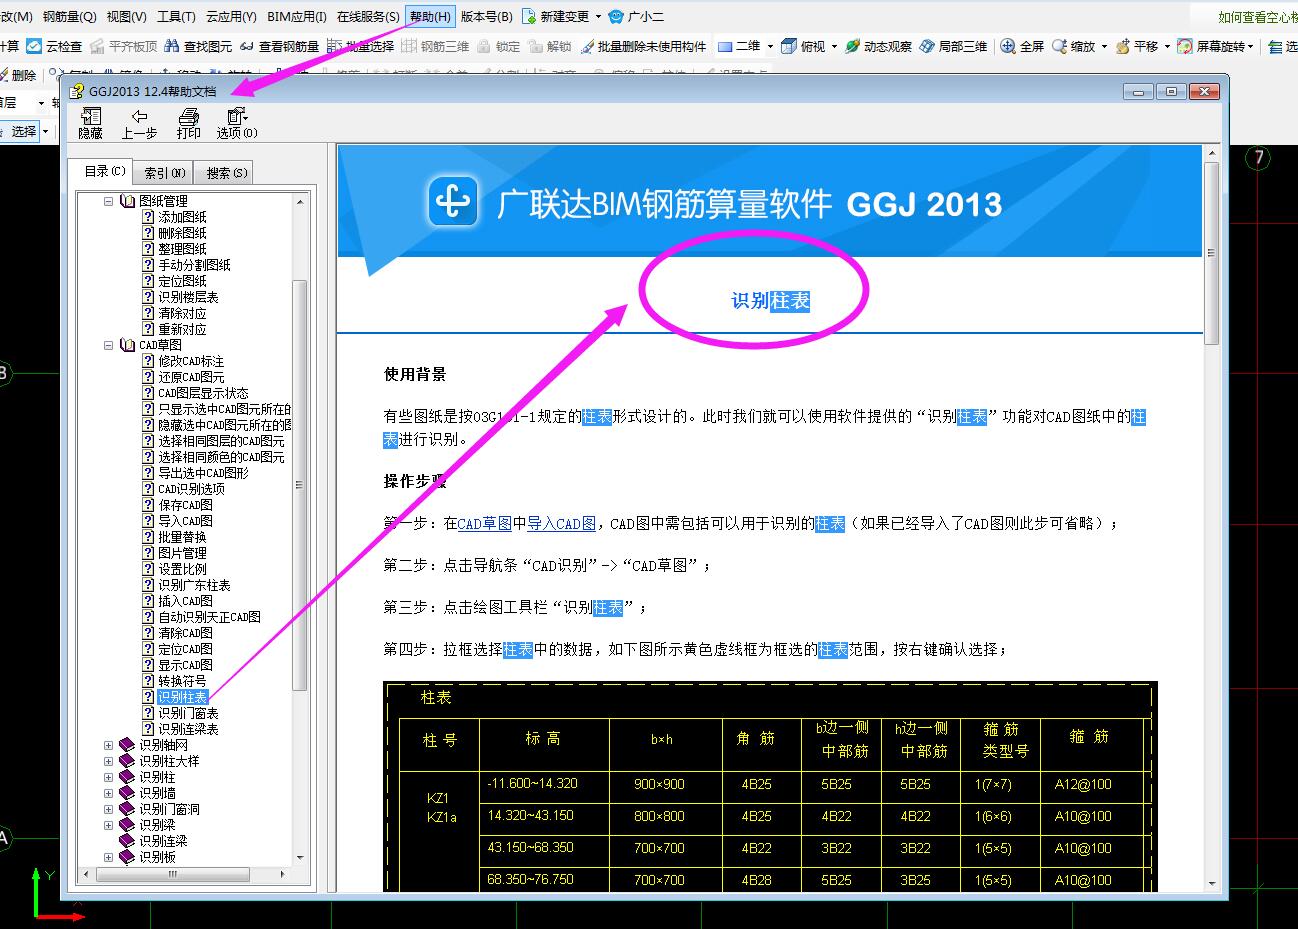Image resolution: width=1298 pixels, height=929 pixels.
Task: Expand the 识别门窗洞 tree node
Action: click(x=109, y=809)
